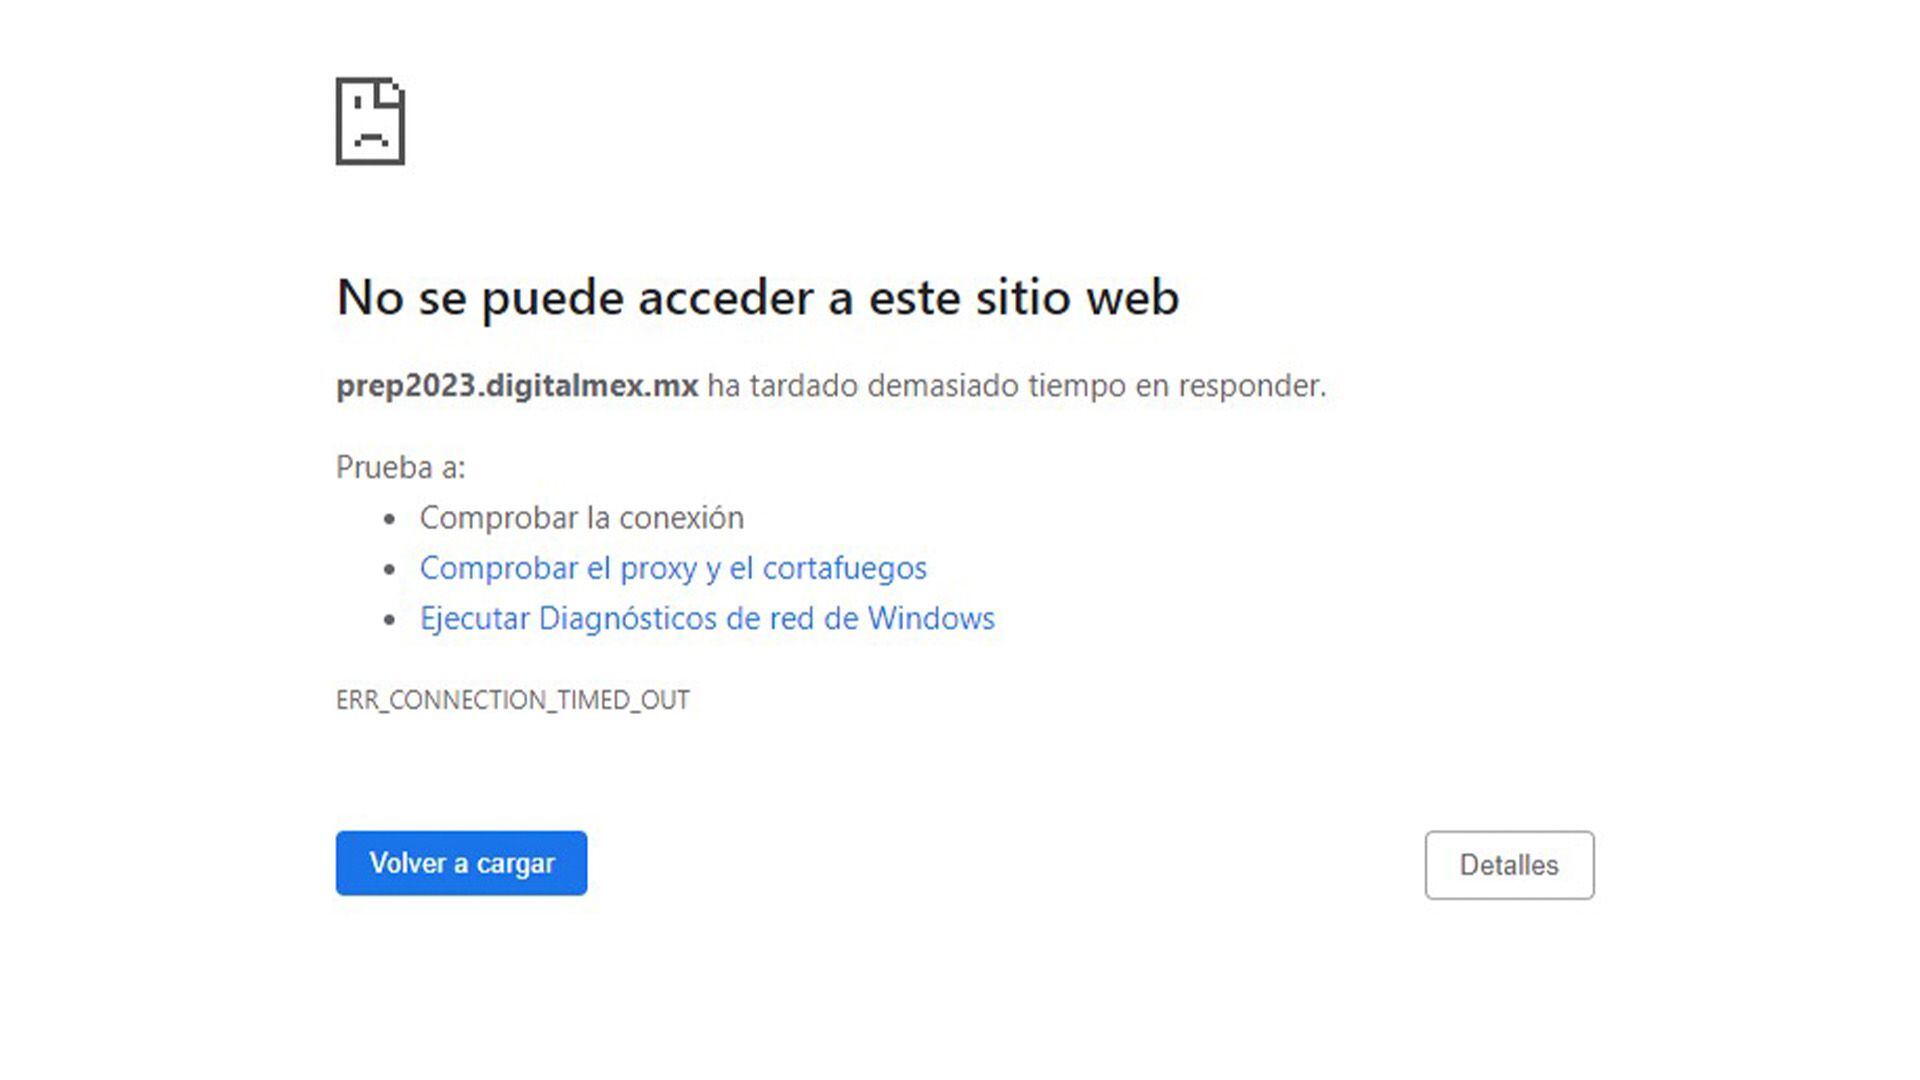This screenshot has width=1920, height=1080.
Task: Click the heading No se puede acceder
Action: click(757, 297)
